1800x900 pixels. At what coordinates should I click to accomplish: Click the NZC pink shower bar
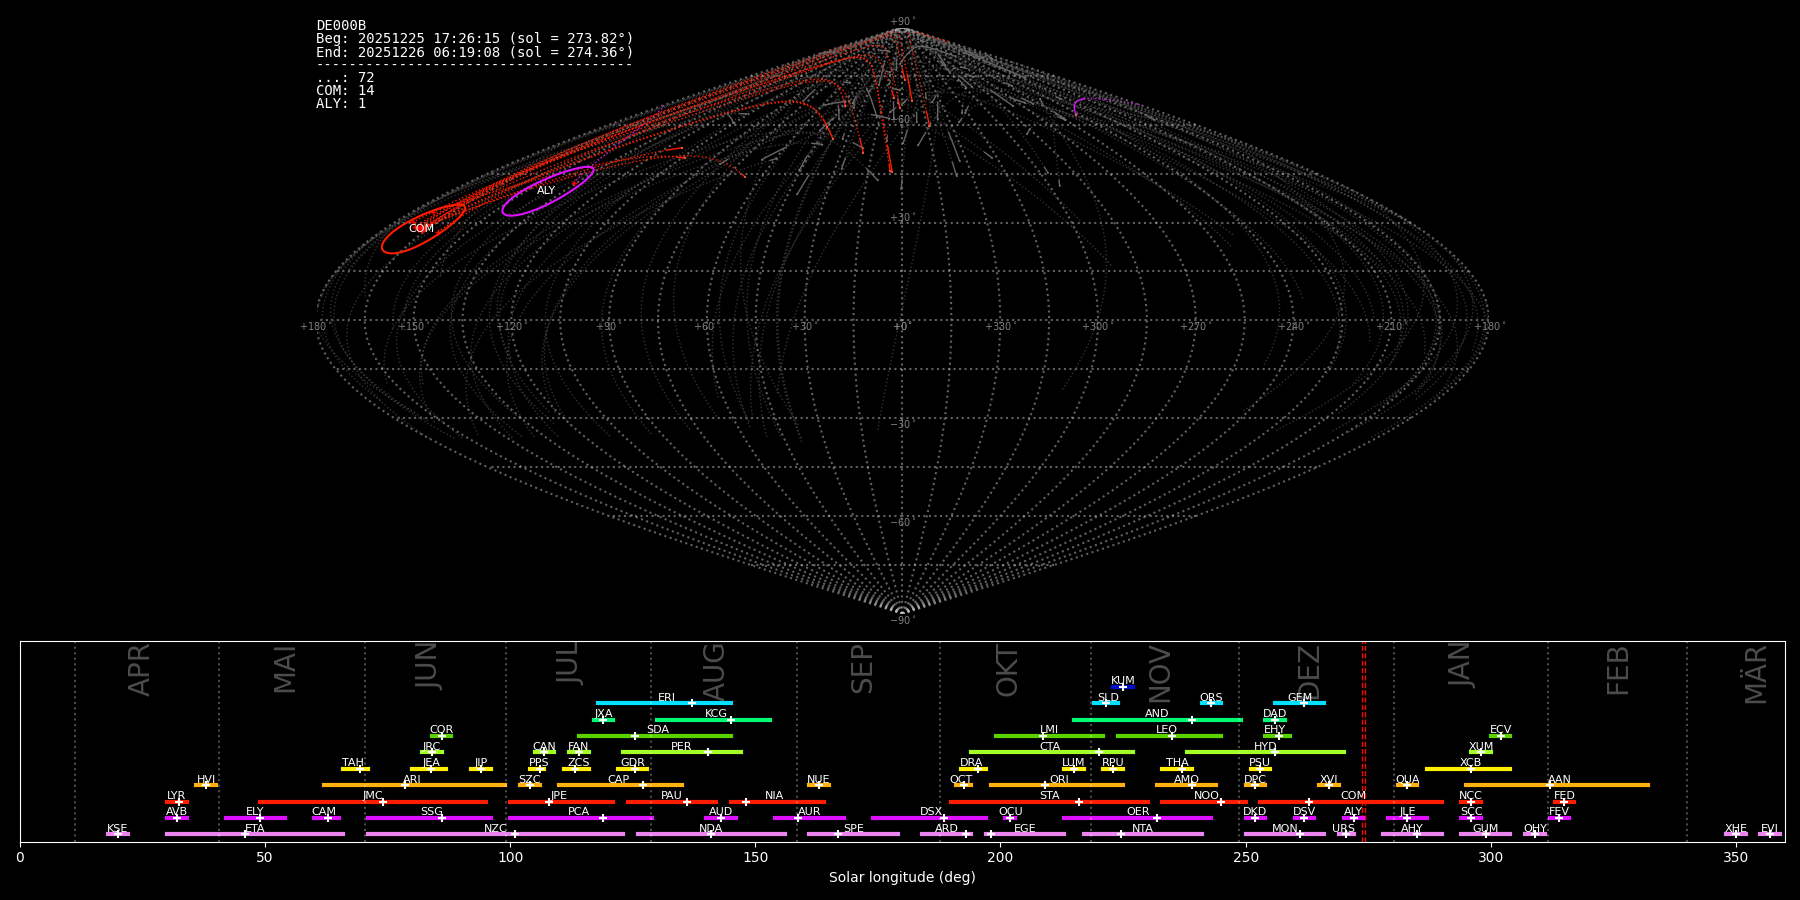click(x=495, y=834)
